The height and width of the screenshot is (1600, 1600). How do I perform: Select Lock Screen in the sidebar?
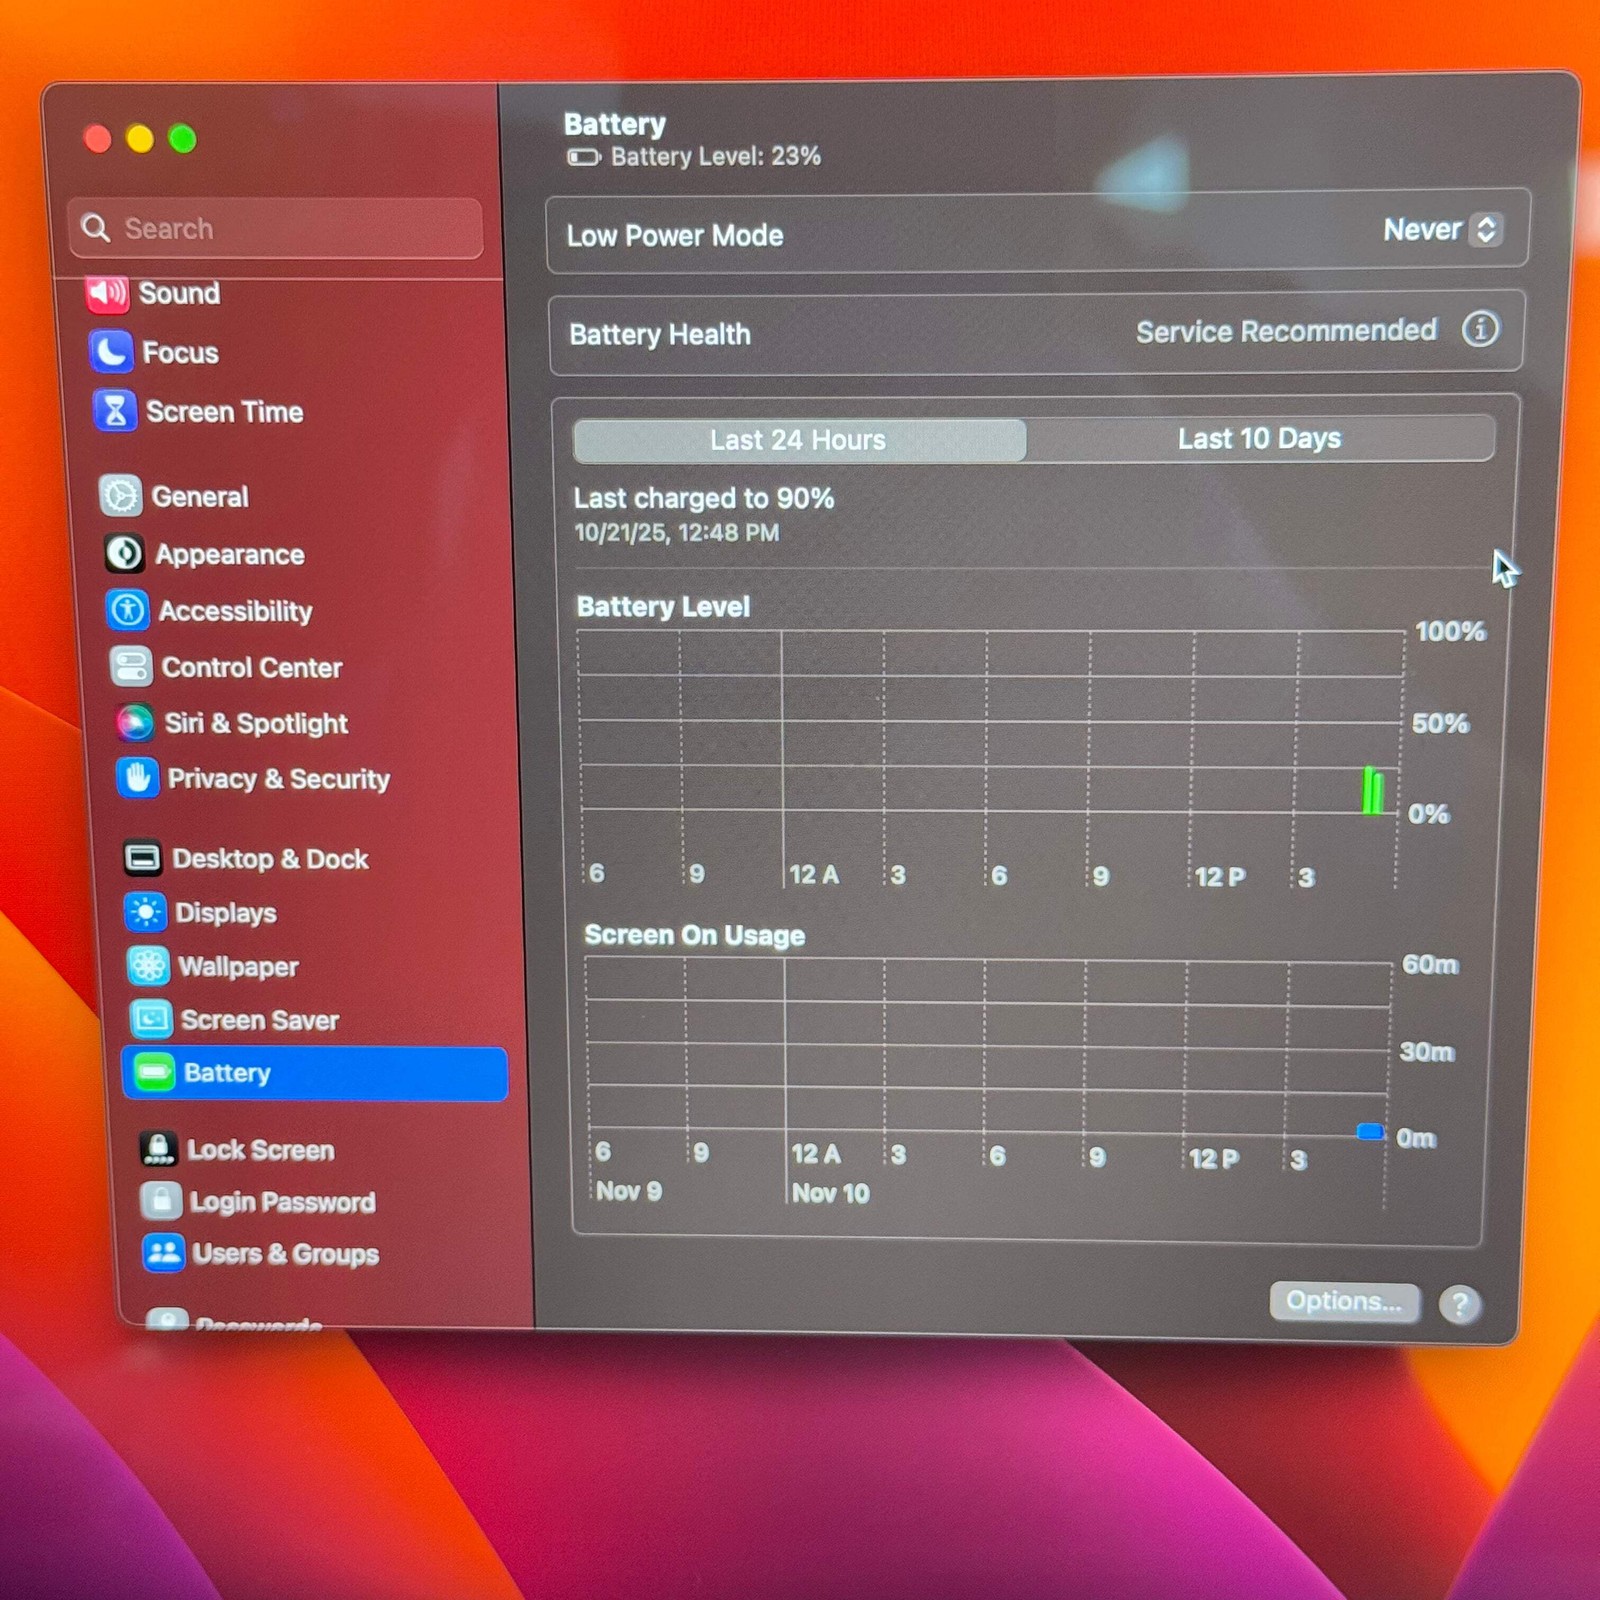pos(261,1150)
